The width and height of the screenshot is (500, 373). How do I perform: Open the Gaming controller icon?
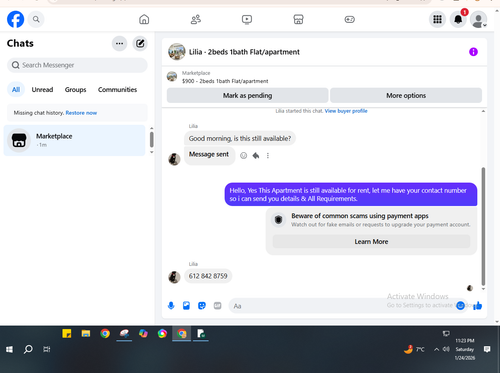(349, 19)
